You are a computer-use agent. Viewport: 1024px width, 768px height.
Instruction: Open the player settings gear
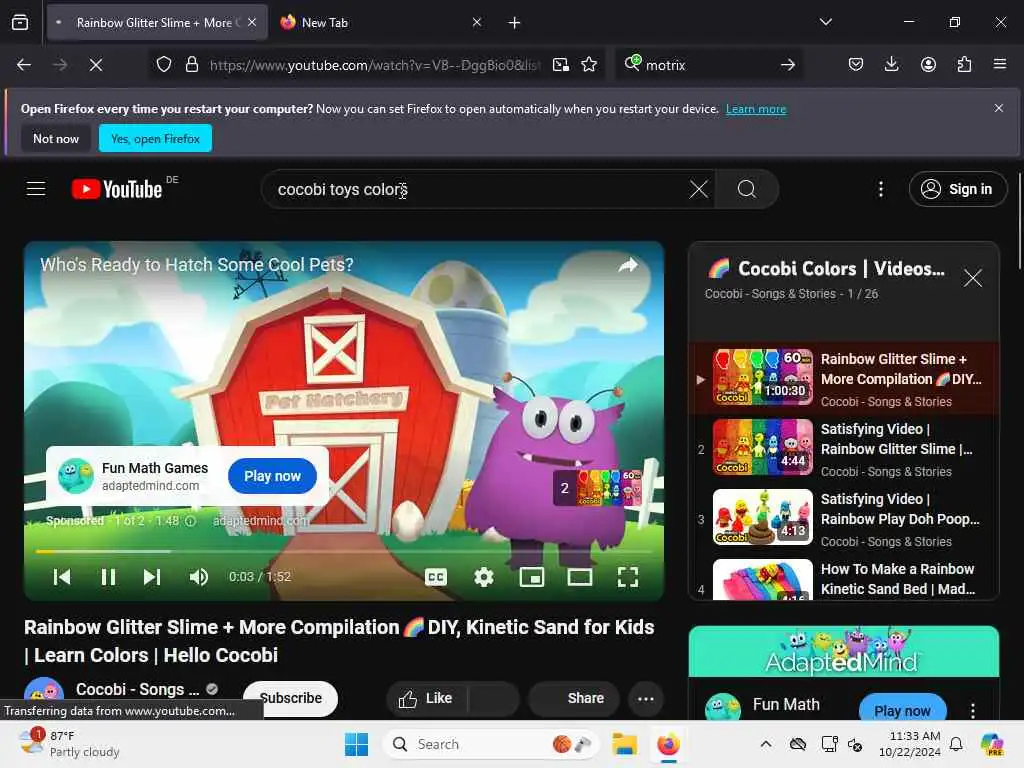[x=483, y=577]
